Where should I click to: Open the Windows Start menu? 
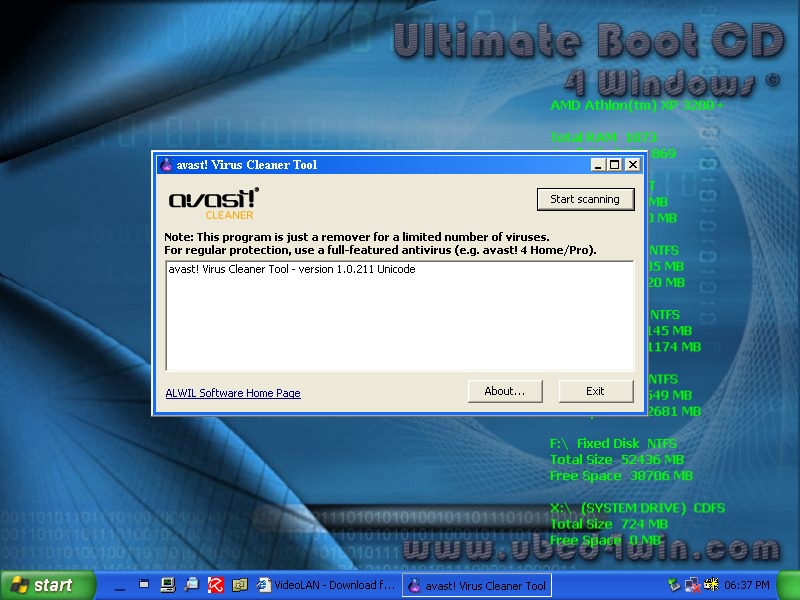point(42,585)
